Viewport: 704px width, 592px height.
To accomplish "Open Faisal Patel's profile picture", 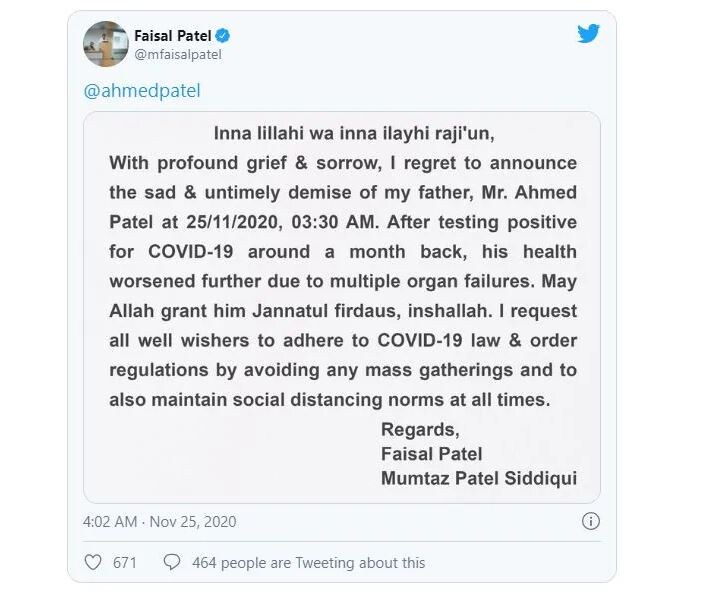I will [x=106, y=44].
